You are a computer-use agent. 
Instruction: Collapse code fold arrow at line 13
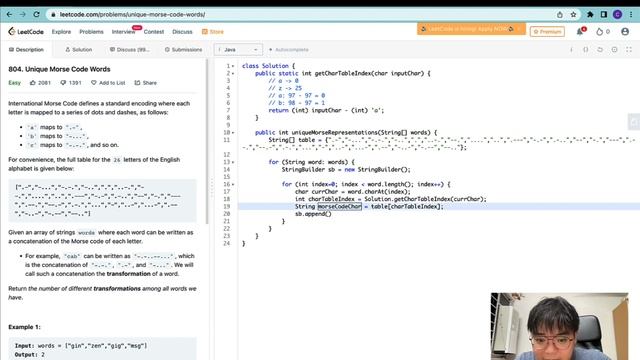(x=233, y=162)
